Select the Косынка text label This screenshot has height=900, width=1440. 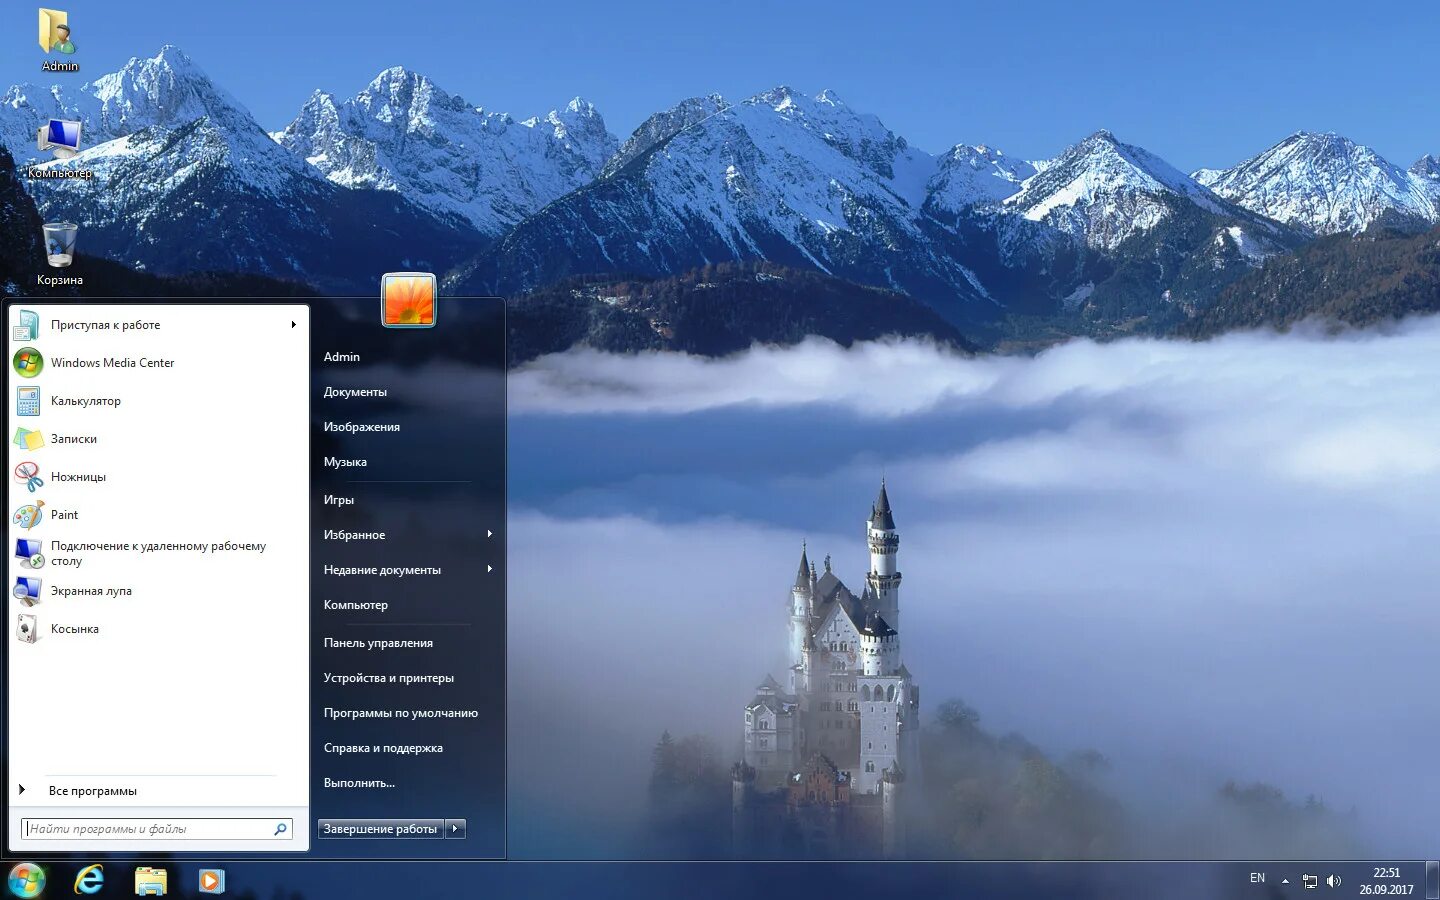click(x=75, y=629)
